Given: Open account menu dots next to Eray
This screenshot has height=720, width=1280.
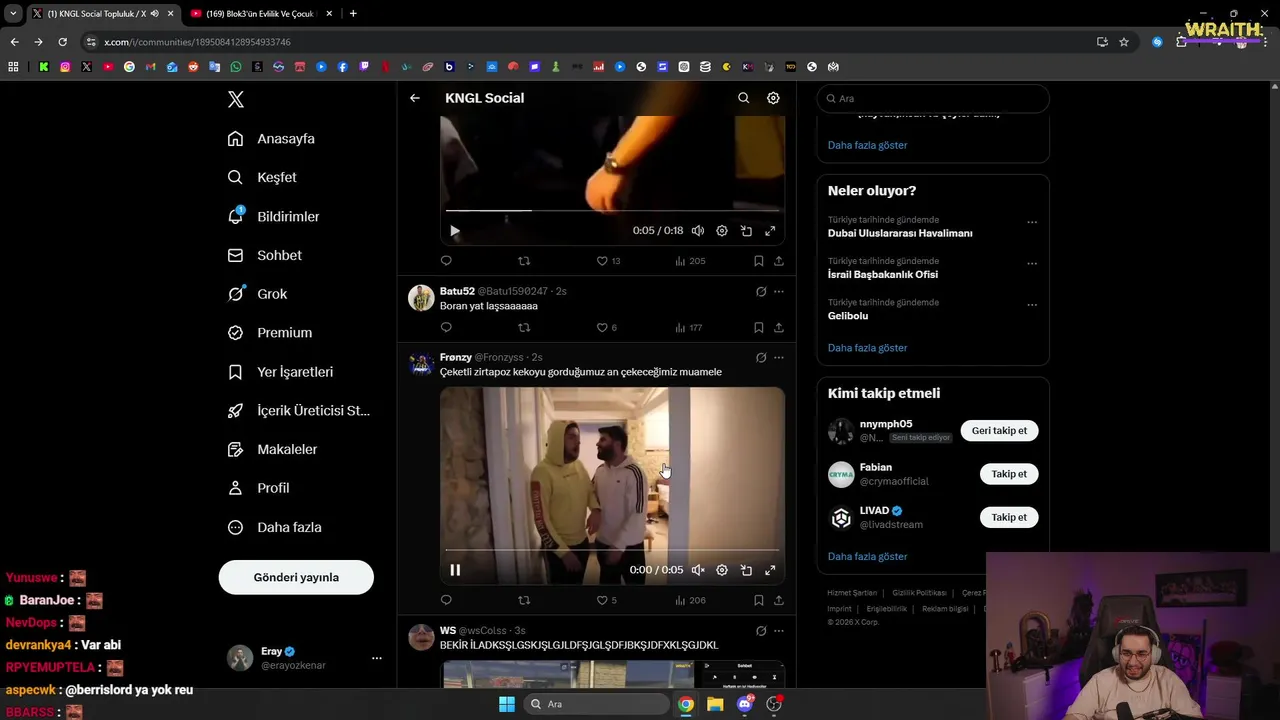Looking at the screenshot, I should pos(377,658).
